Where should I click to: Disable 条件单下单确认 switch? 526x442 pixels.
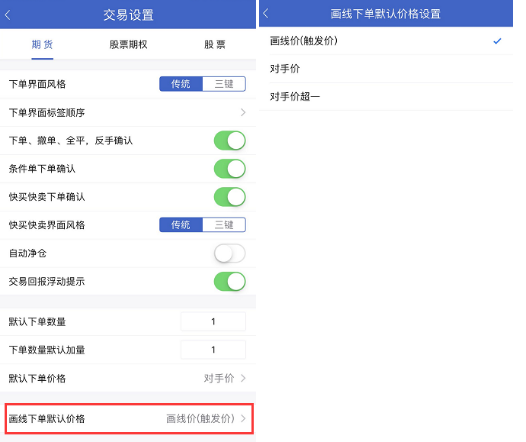coord(230,169)
